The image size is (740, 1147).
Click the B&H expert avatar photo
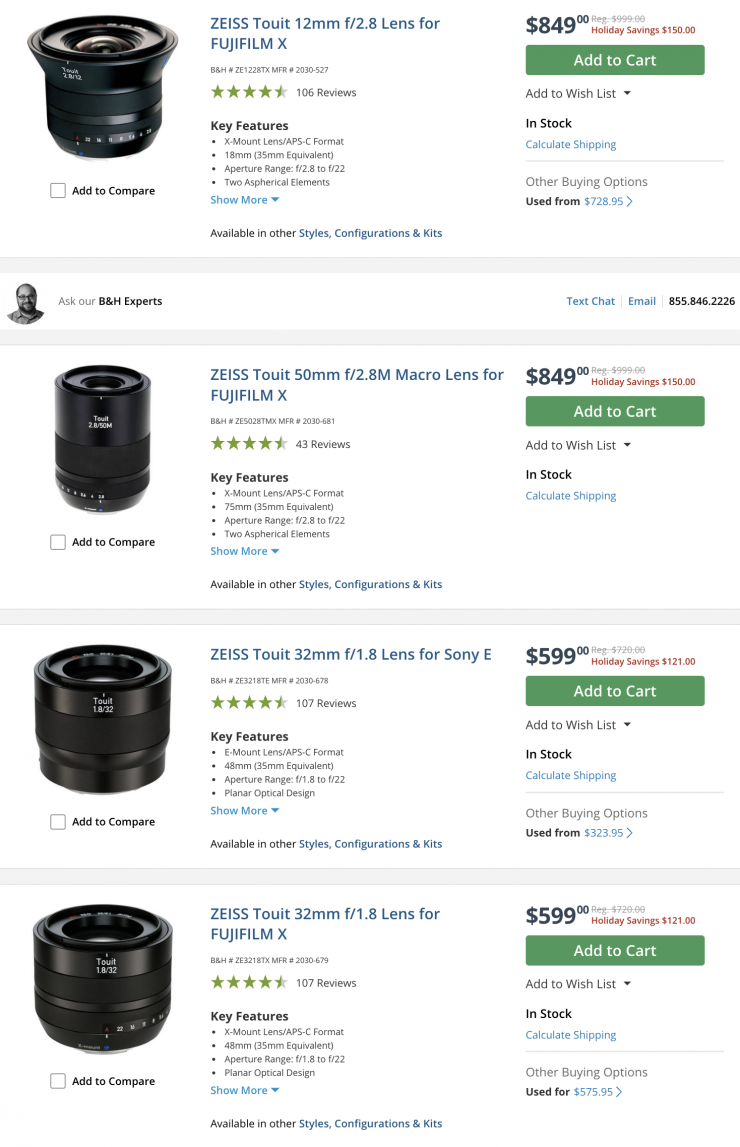pos(26,302)
